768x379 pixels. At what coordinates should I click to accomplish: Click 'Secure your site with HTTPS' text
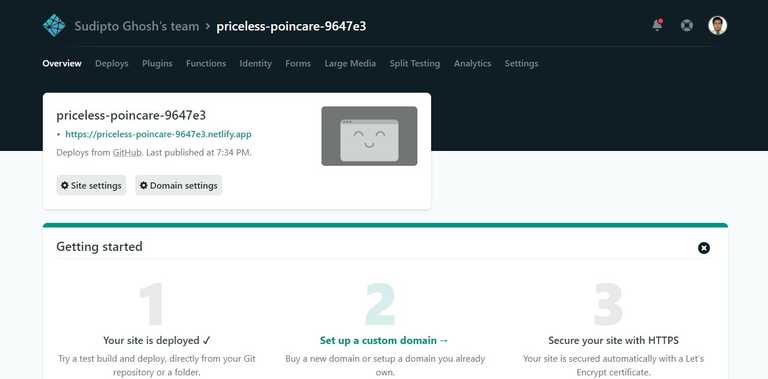pos(613,340)
